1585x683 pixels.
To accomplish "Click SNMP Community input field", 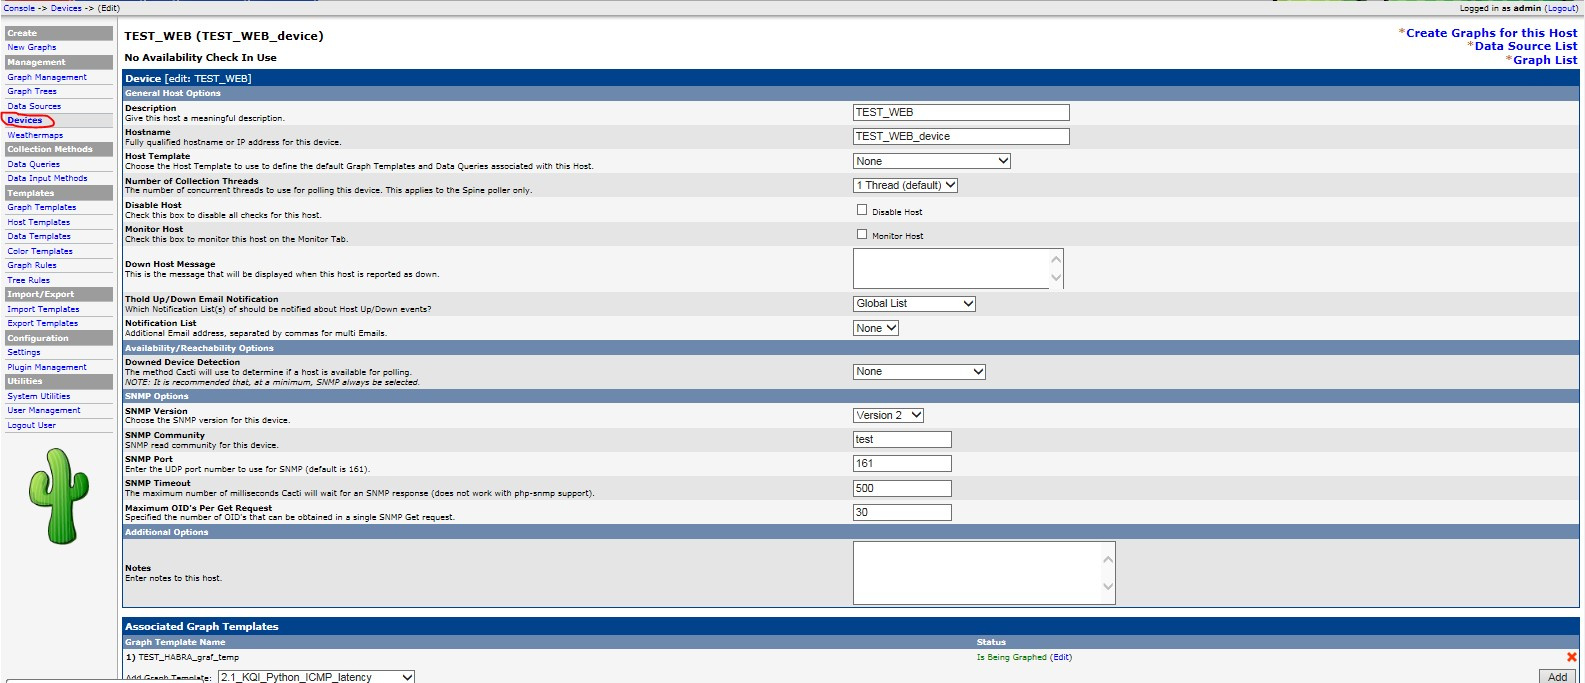I will [902, 439].
